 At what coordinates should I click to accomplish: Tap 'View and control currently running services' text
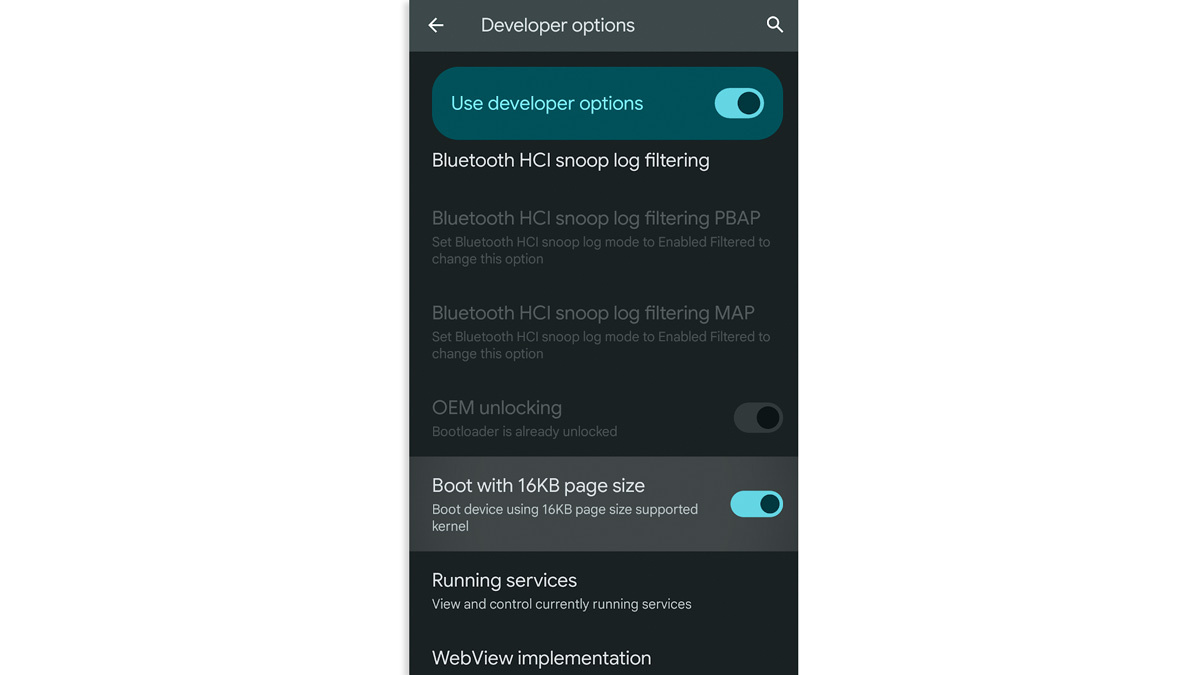pyautogui.click(x=561, y=604)
